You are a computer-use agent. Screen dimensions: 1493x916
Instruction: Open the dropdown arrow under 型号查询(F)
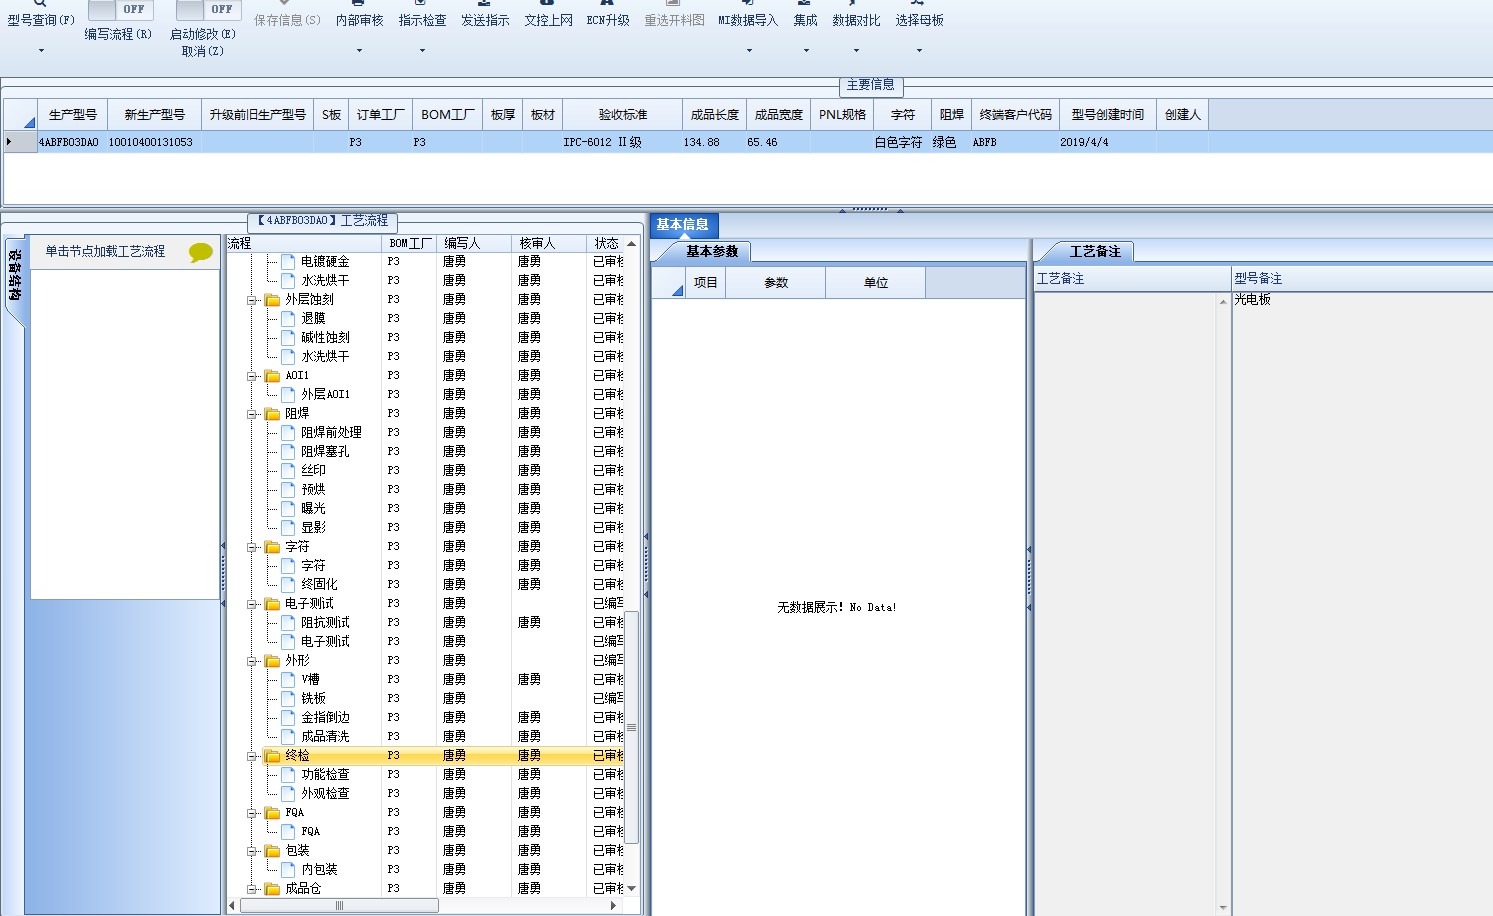[41, 51]
